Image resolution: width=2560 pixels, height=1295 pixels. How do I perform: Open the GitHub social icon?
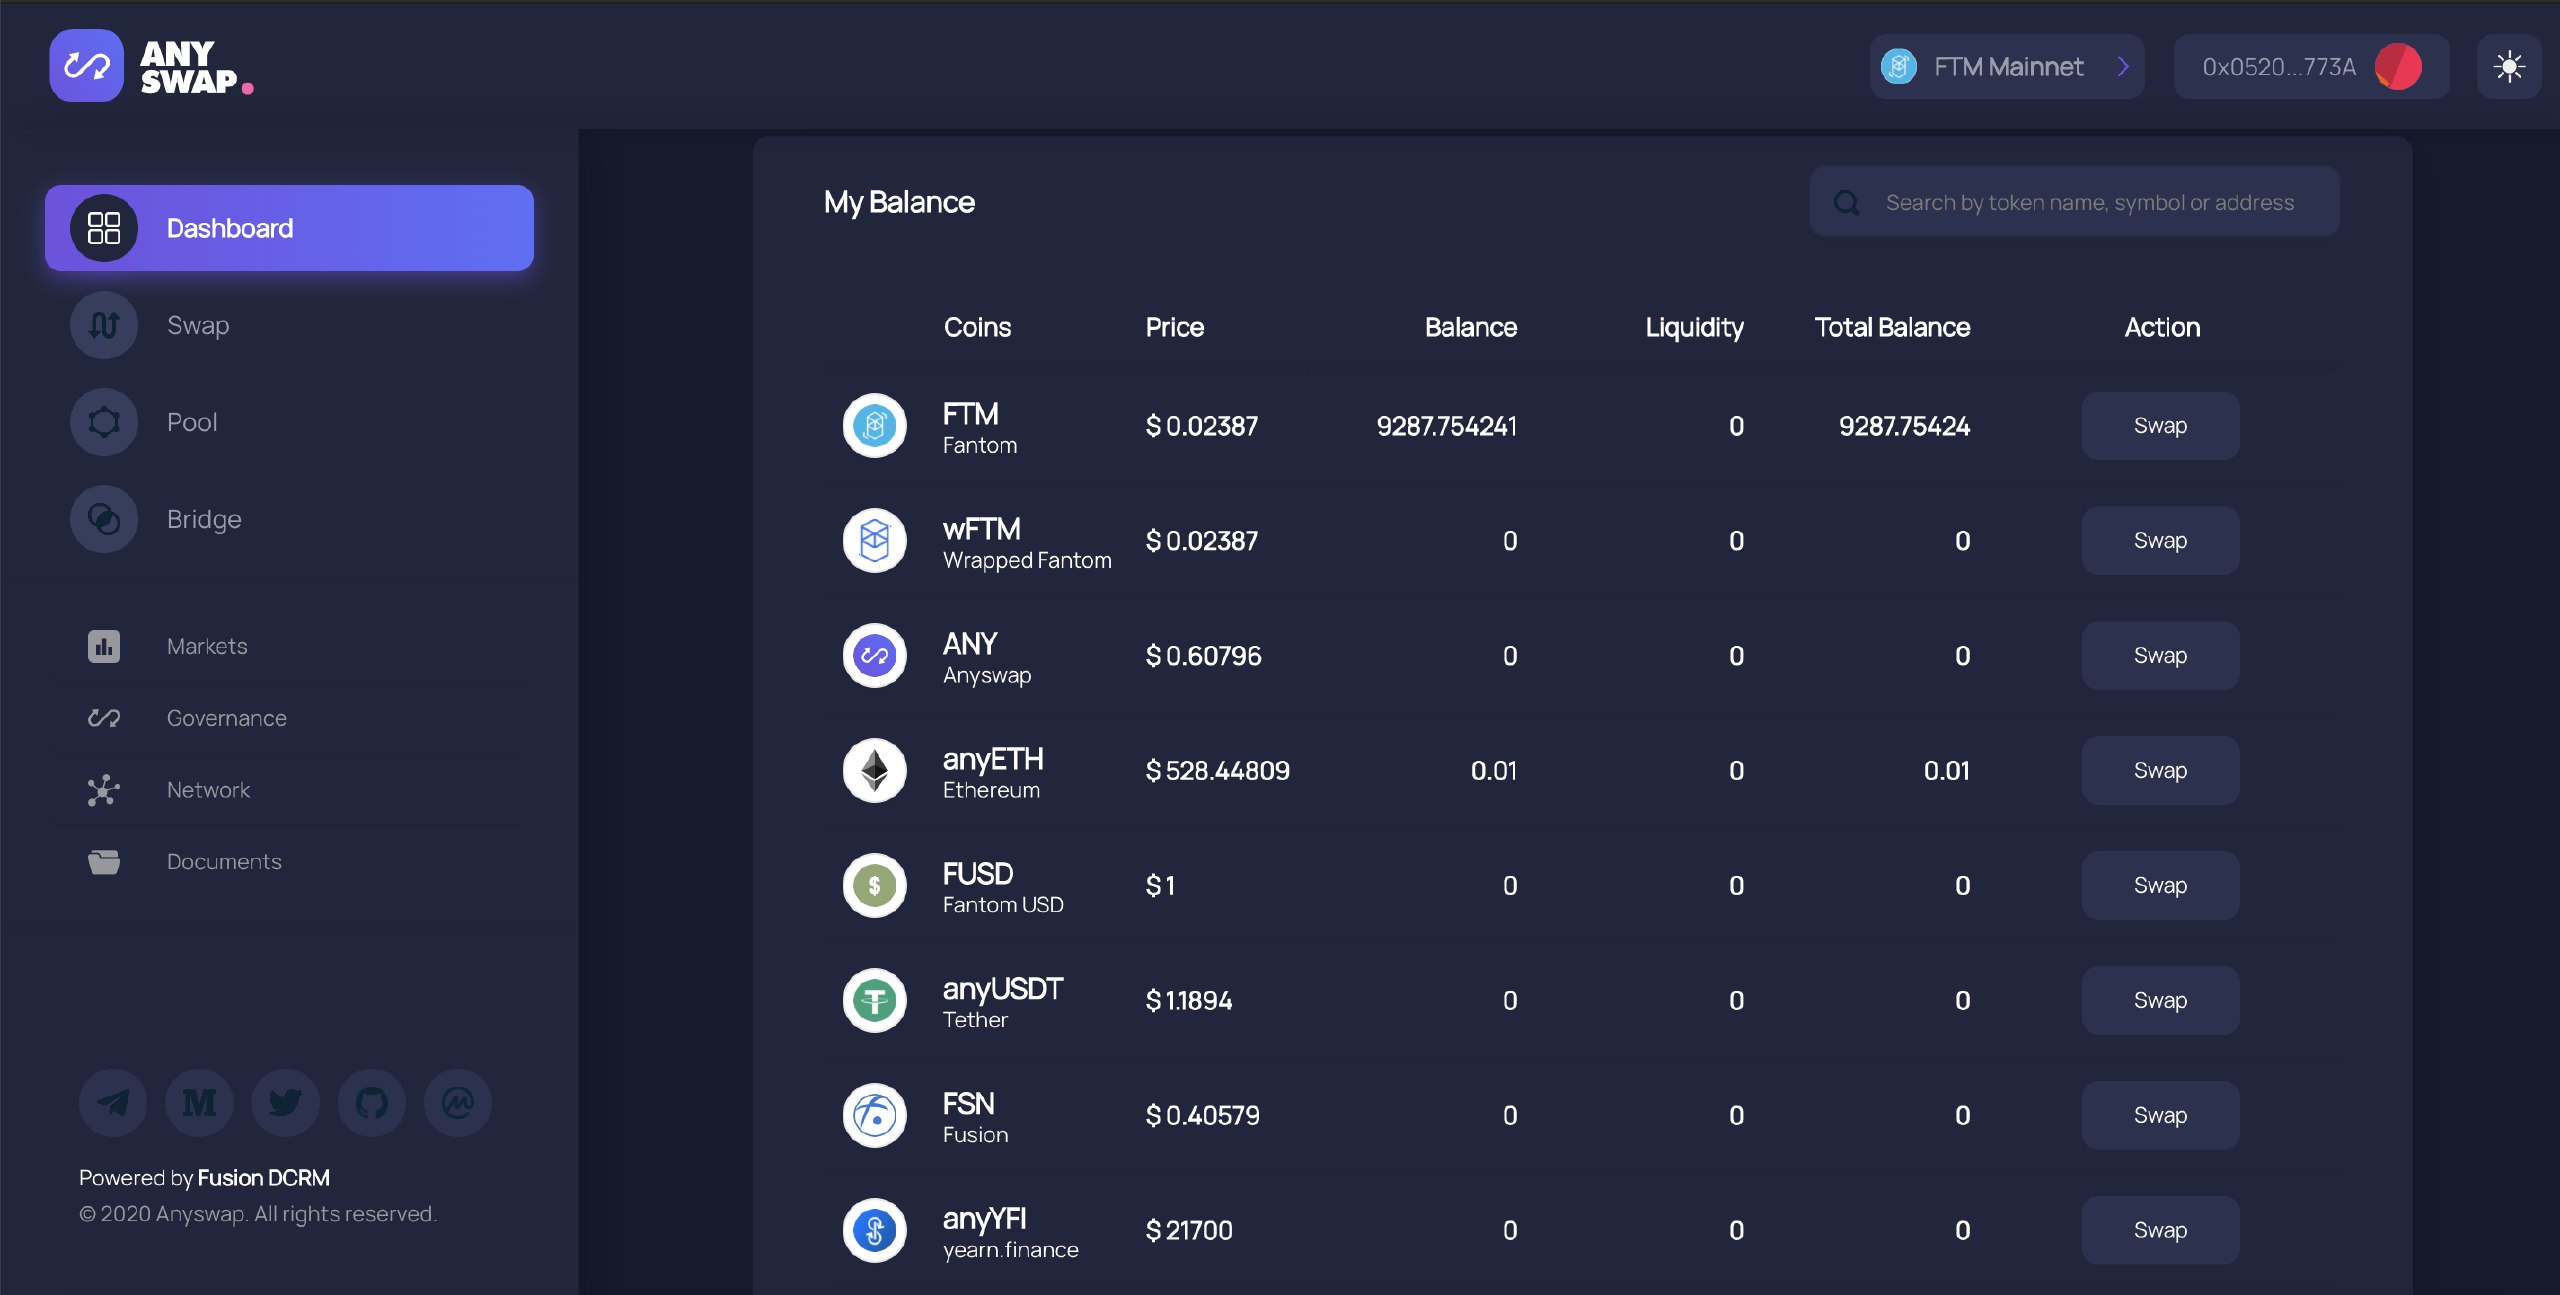click(x=372, y=1103)
